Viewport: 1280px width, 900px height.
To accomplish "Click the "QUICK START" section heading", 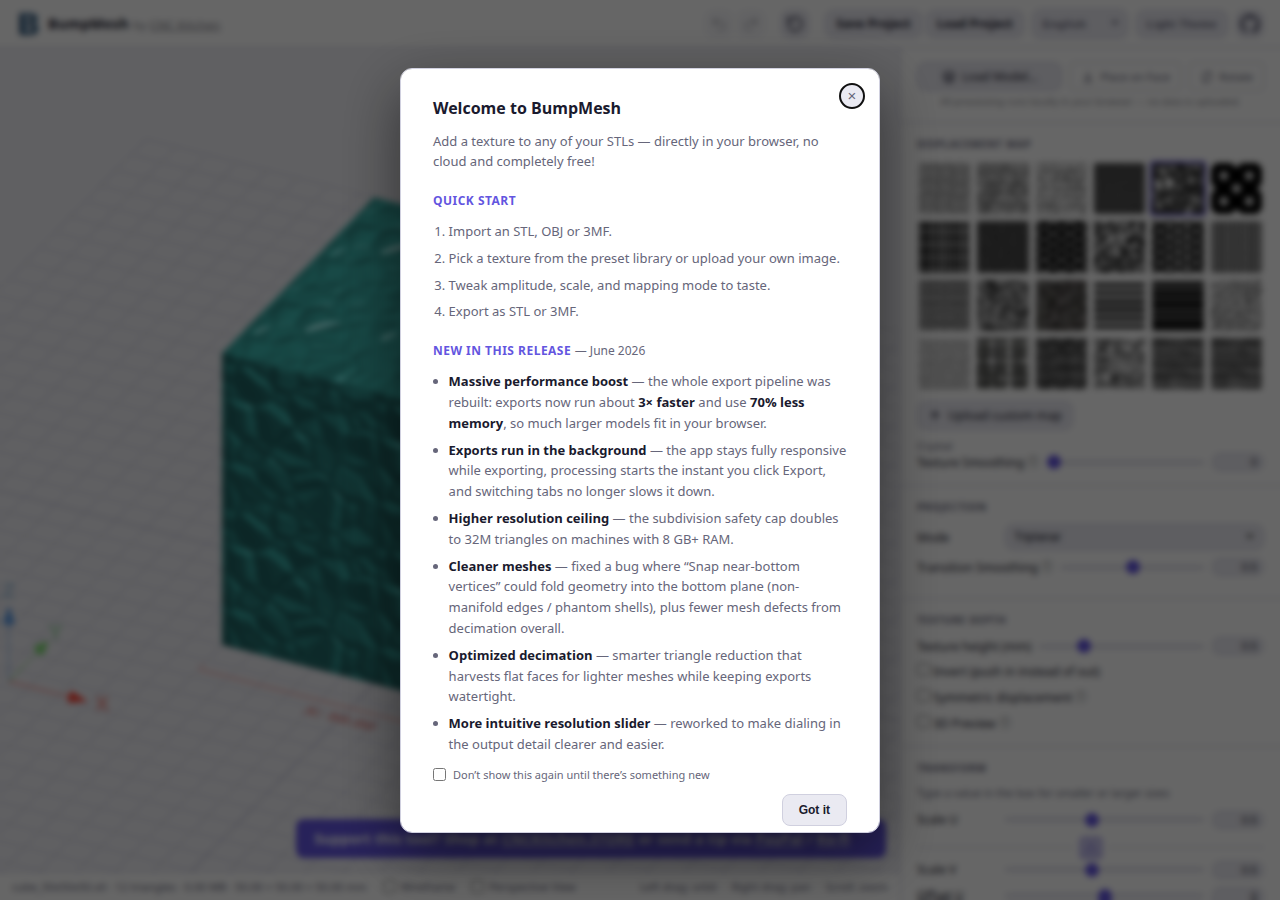I will coord(474,201).
